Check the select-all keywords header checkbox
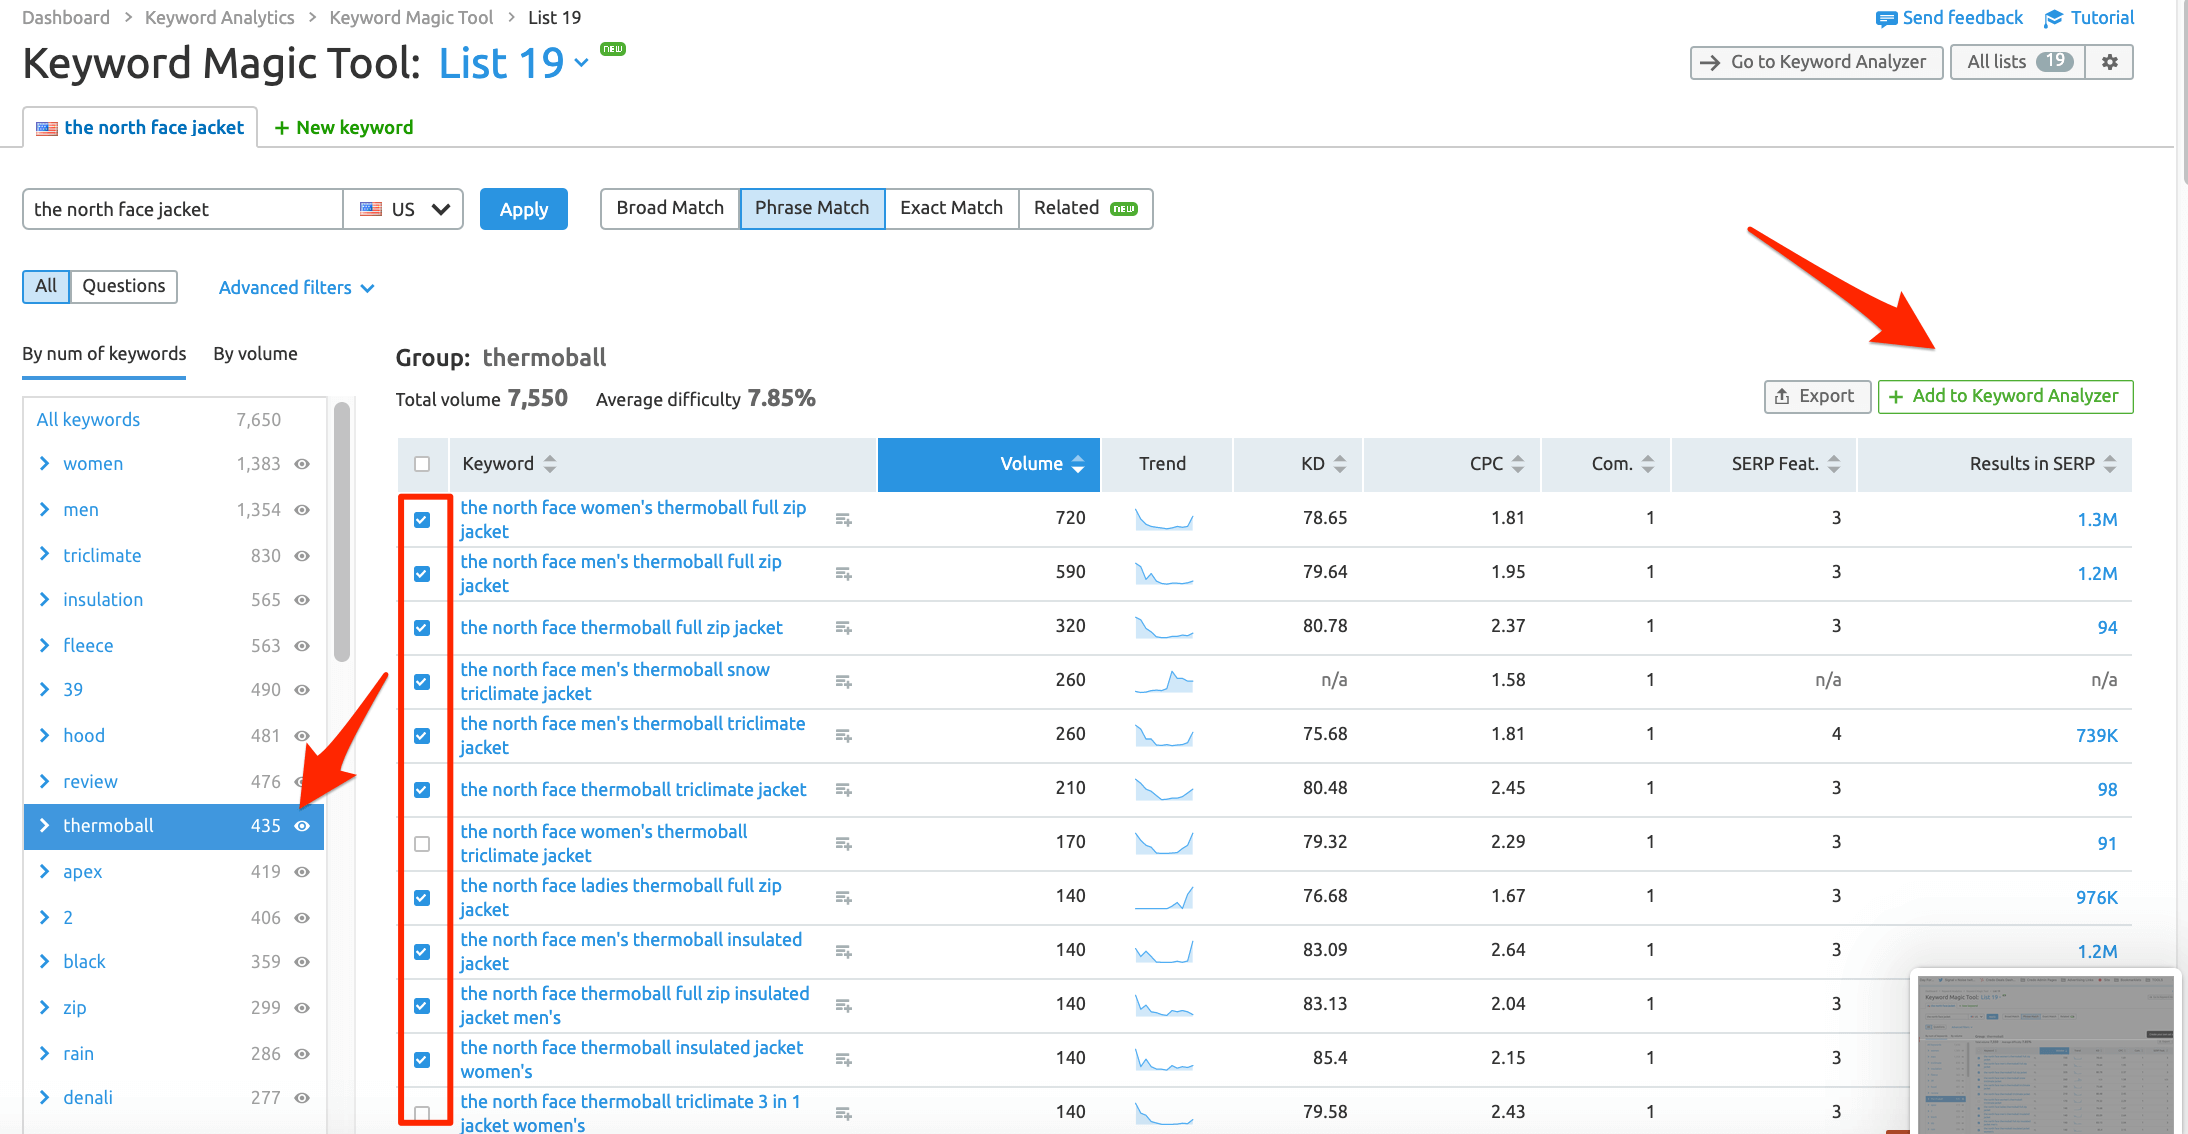This screenshot has width=2188, height=1134. pyautogui.click(x=422, y=464)
